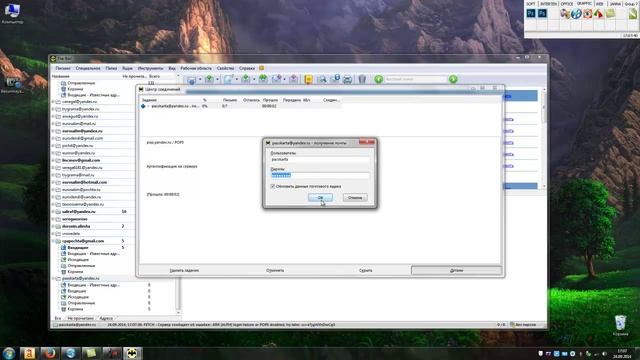Open the Свойства menu
This screenshot has width=640, height=360.
(x=225, y=68)
